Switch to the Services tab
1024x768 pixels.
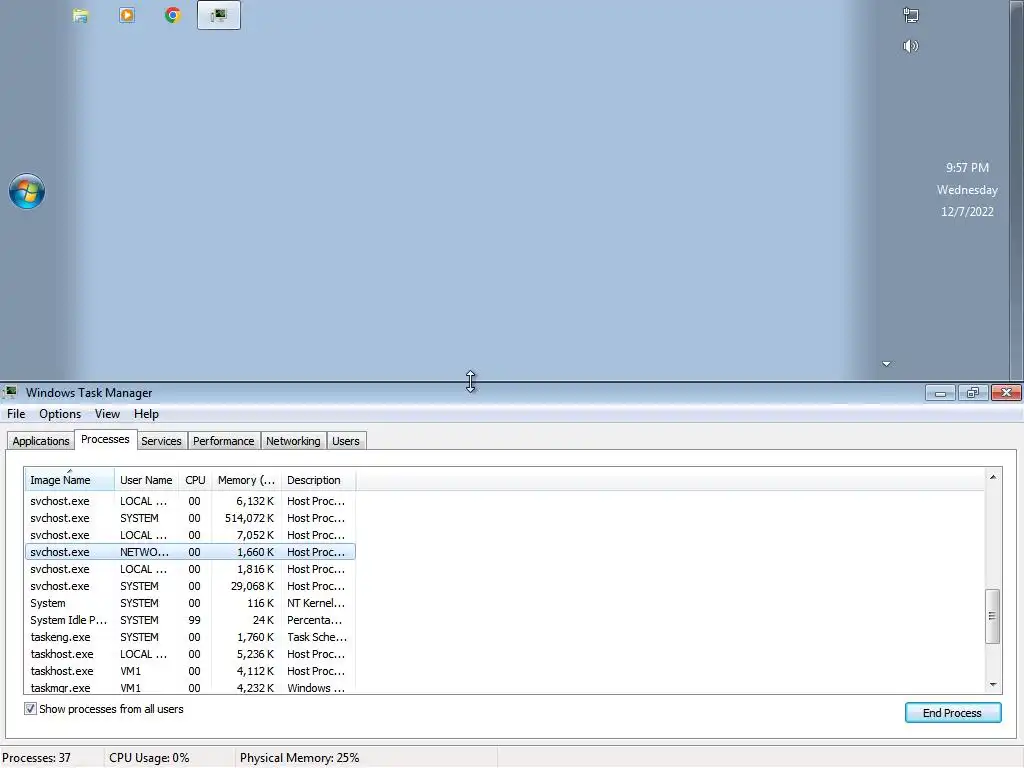[x=161, y=441]
